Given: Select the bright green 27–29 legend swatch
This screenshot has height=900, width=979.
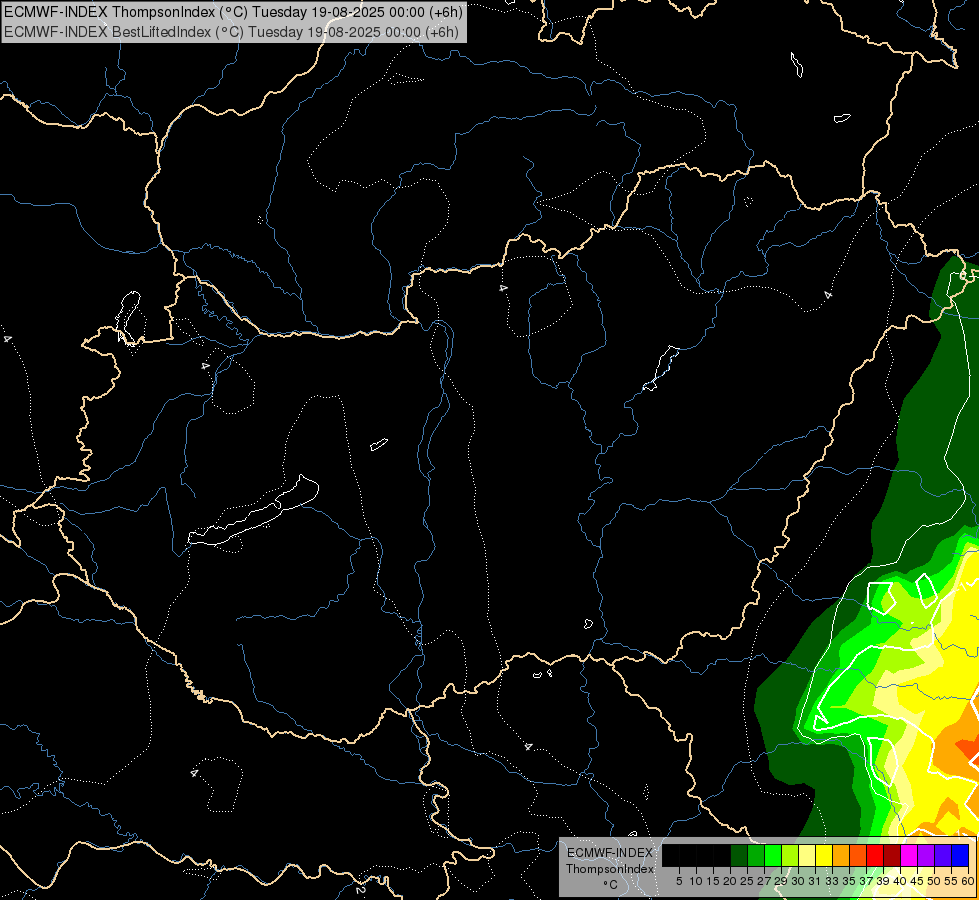Looking at the screenshot, I should click(773, 856).
